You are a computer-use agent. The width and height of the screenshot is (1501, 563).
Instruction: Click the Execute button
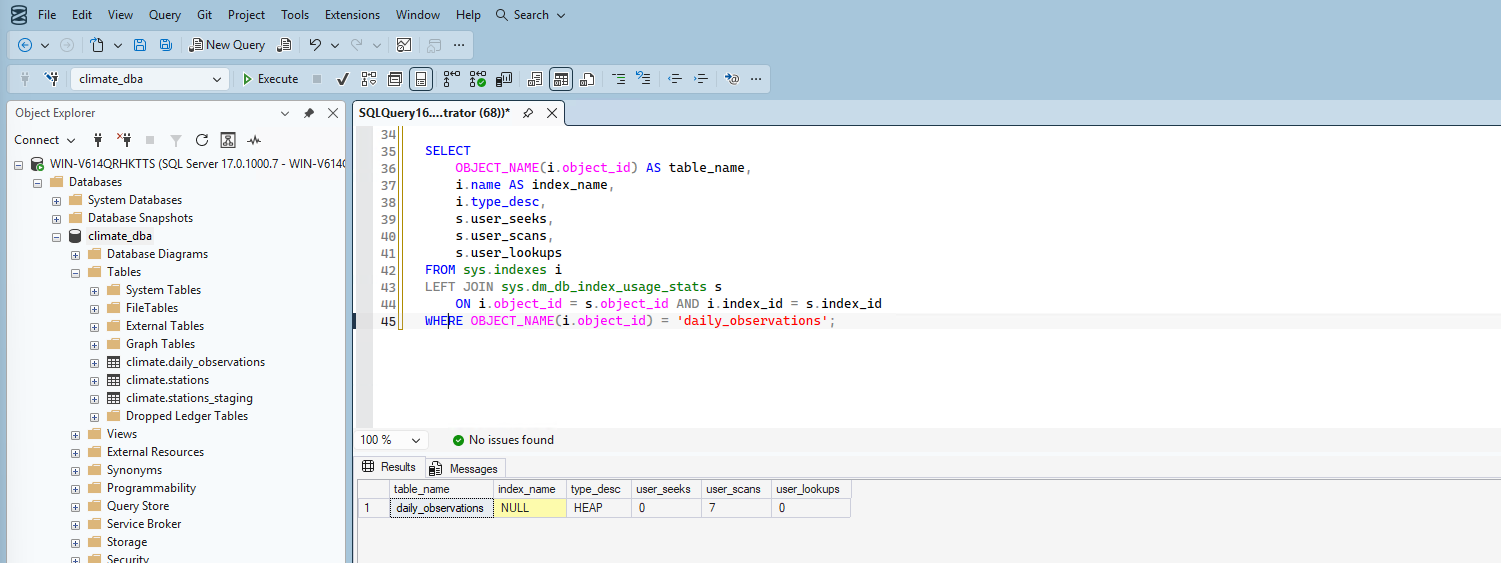click(x=270, y=79)
